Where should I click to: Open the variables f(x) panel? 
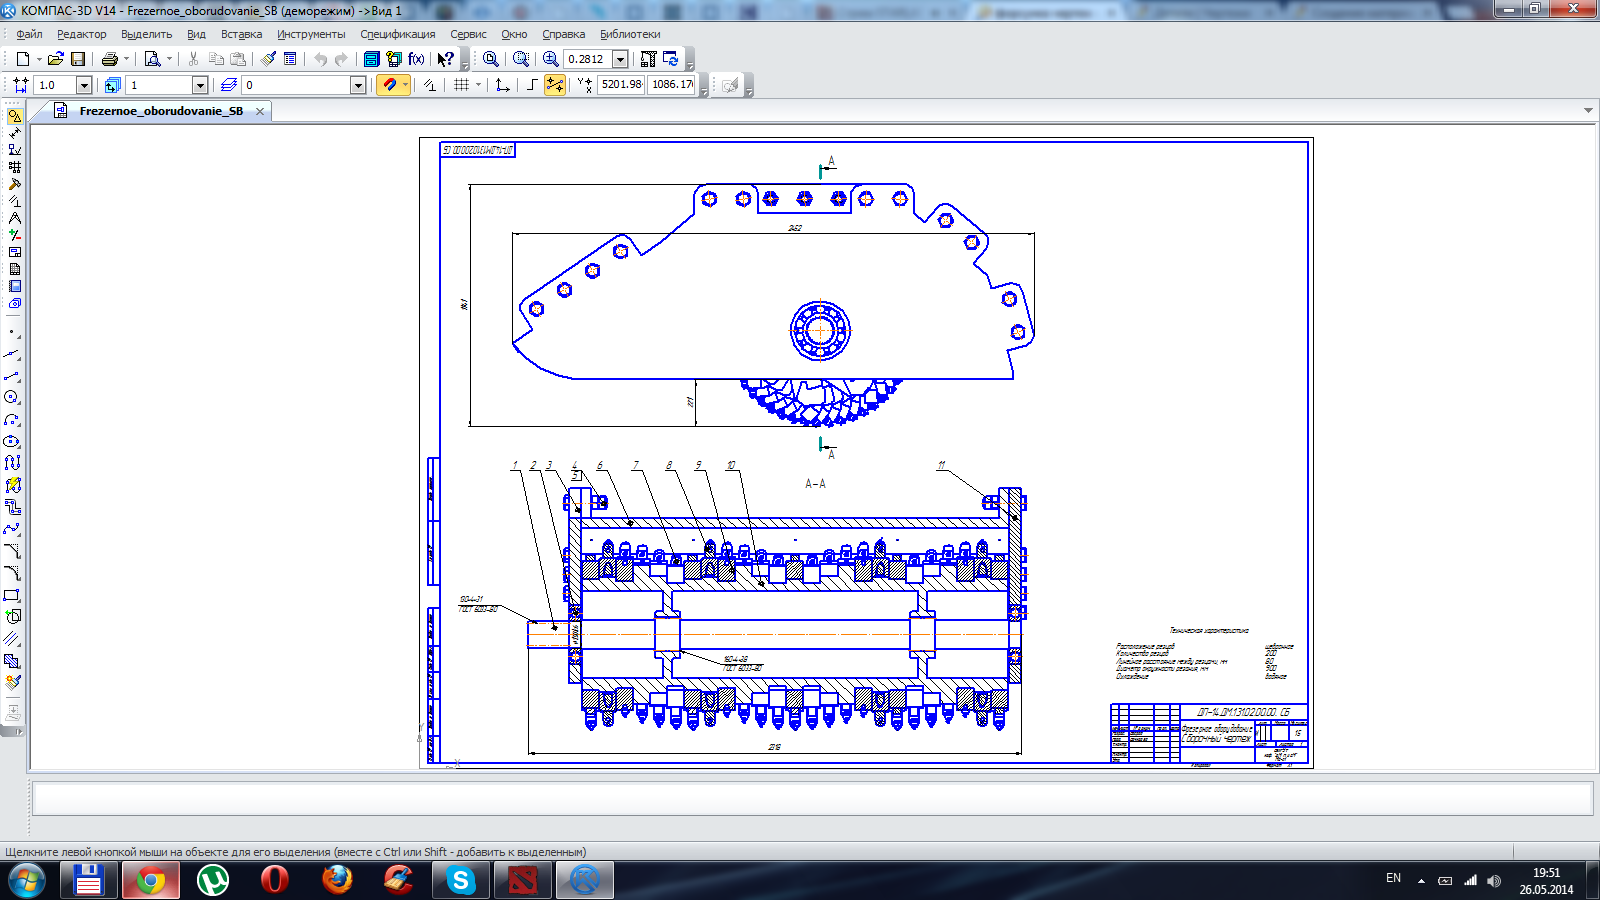point(416,59)
